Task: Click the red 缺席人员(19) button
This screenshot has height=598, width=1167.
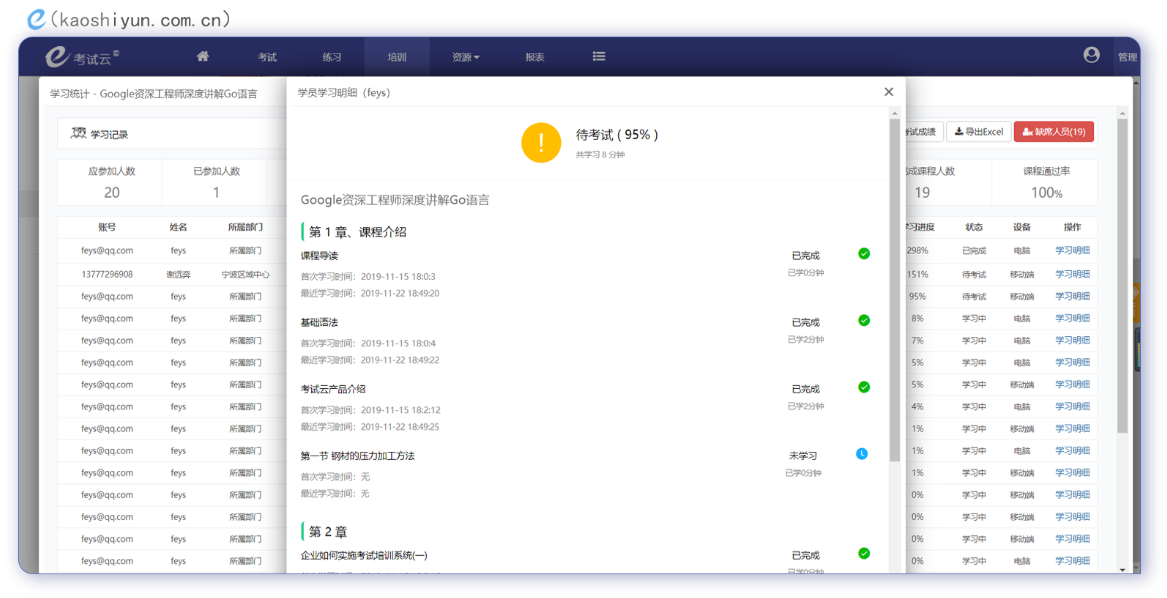Action: [x=1053, y=132]
